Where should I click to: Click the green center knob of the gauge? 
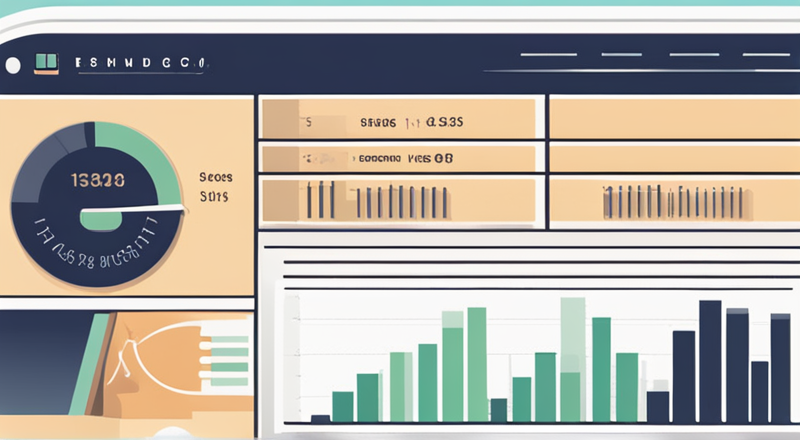point(101,219)
